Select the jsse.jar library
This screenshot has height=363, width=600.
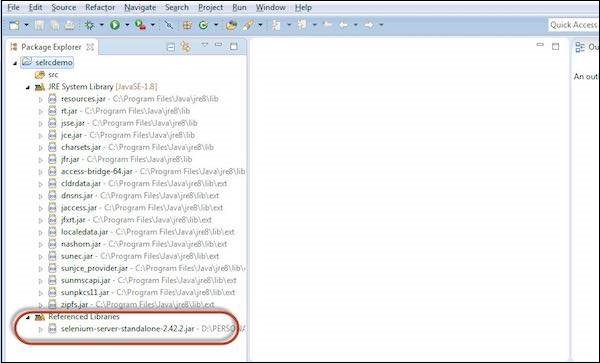(73, 123)
